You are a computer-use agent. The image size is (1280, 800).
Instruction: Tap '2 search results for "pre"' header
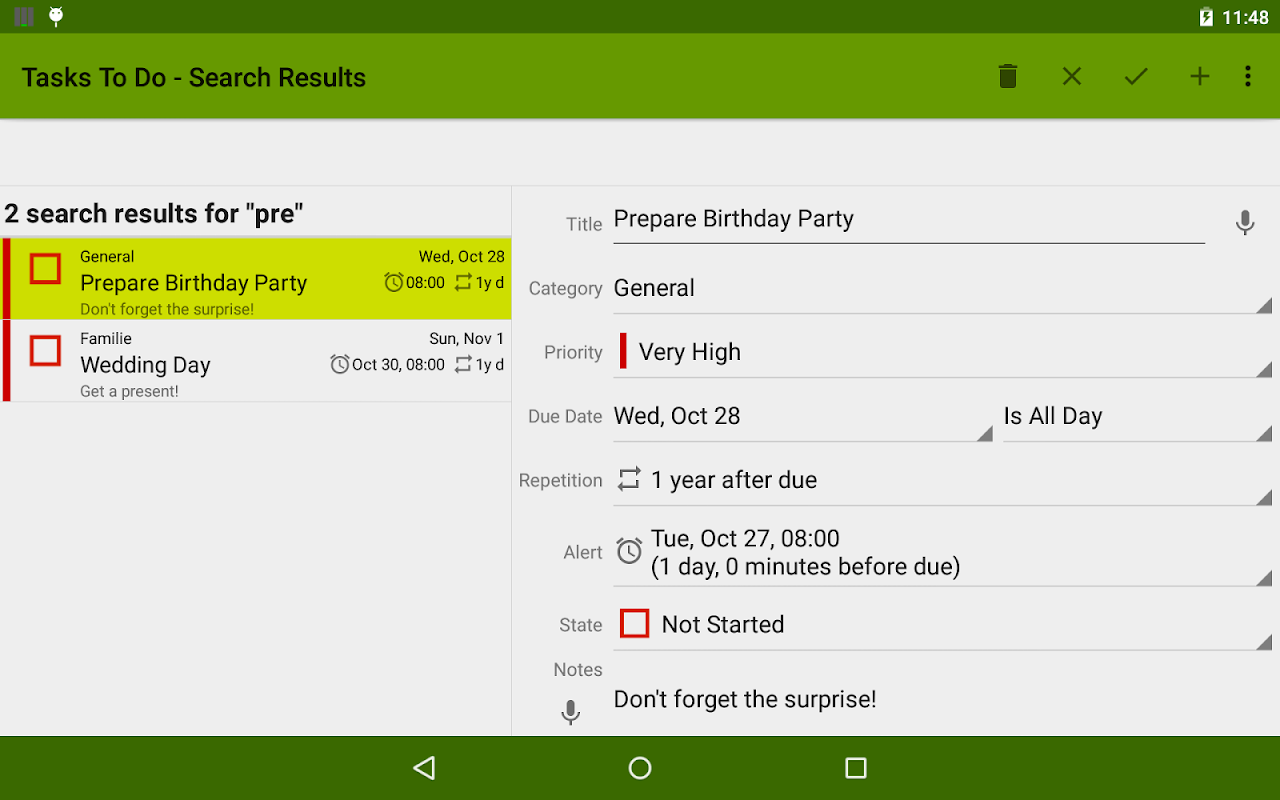(x=154, y=213)
